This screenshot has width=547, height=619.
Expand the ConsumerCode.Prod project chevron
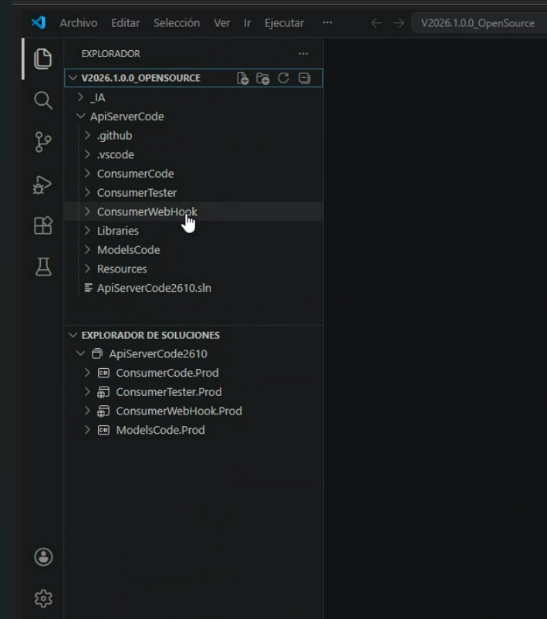[88, 373]
